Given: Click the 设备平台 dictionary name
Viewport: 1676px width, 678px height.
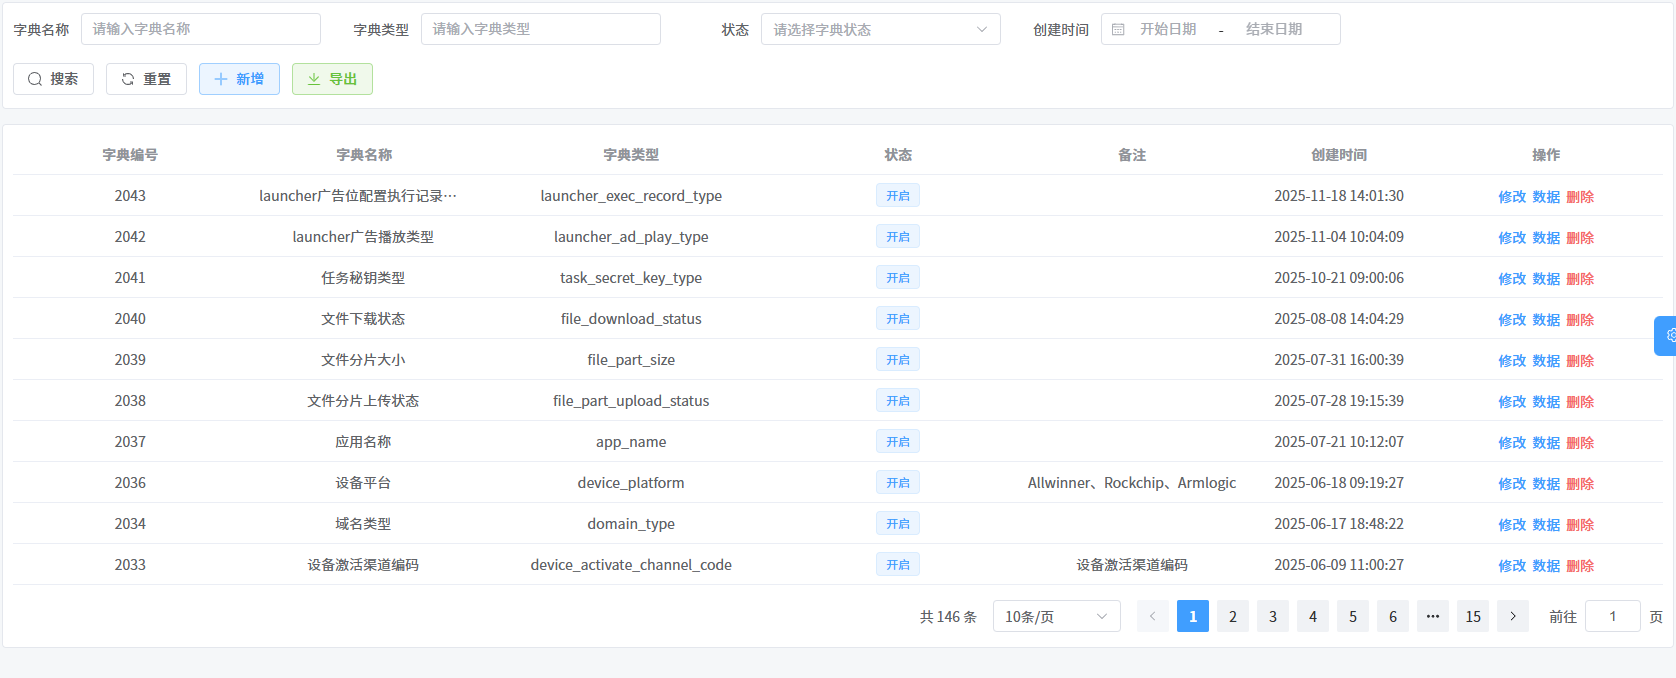Looking at the screenshot, I should click(363, 483).
